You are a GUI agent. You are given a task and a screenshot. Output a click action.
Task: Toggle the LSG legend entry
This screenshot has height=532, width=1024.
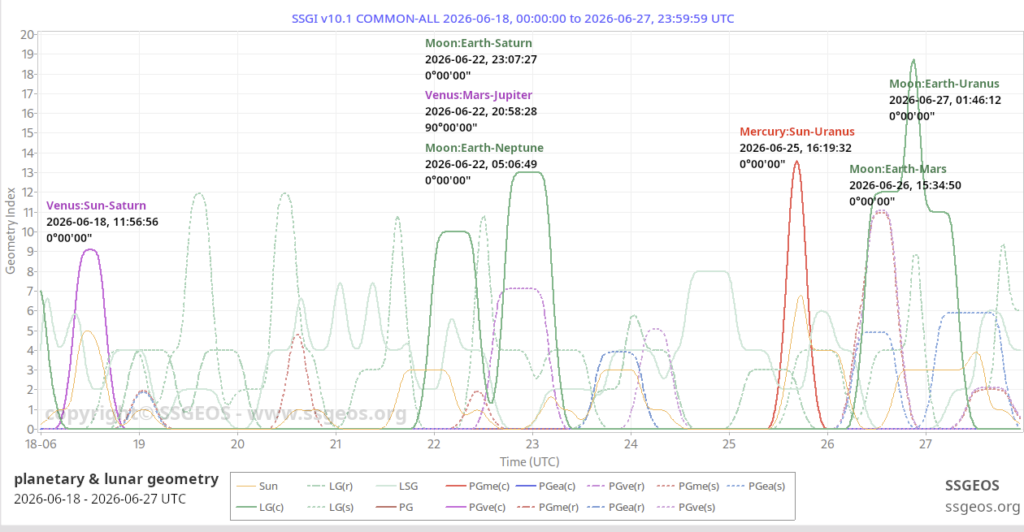click(x=397, y=486)
